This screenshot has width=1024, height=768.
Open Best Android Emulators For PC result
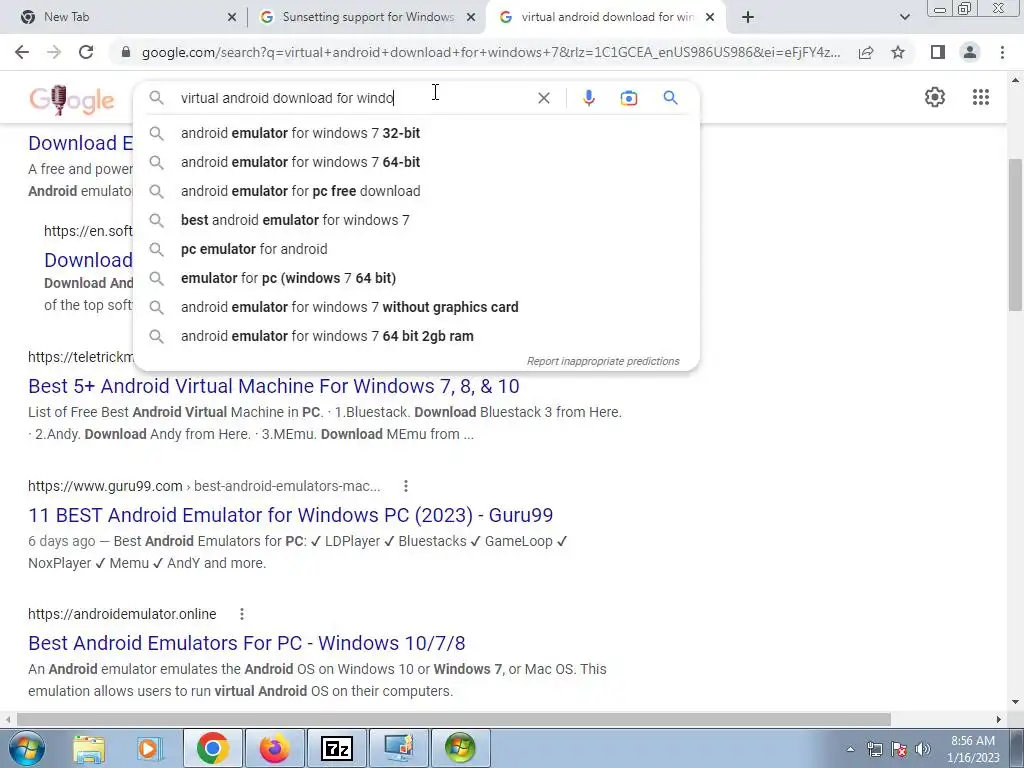tap(247, 643)
